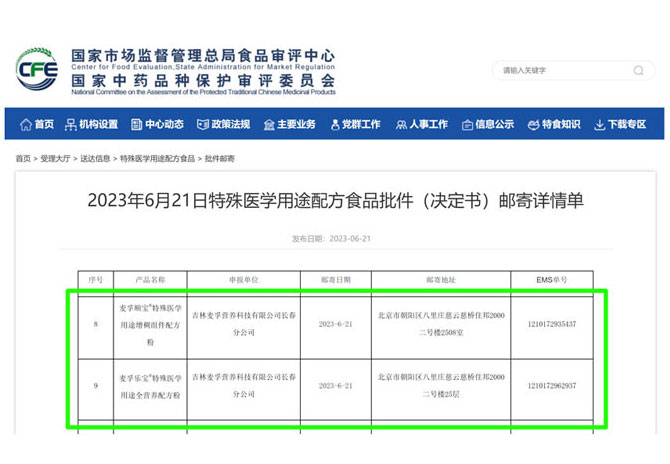Open 受理大厅 breadcrumb link
Image resolution: width=670 pixels, height=464 pixels.
55,159
